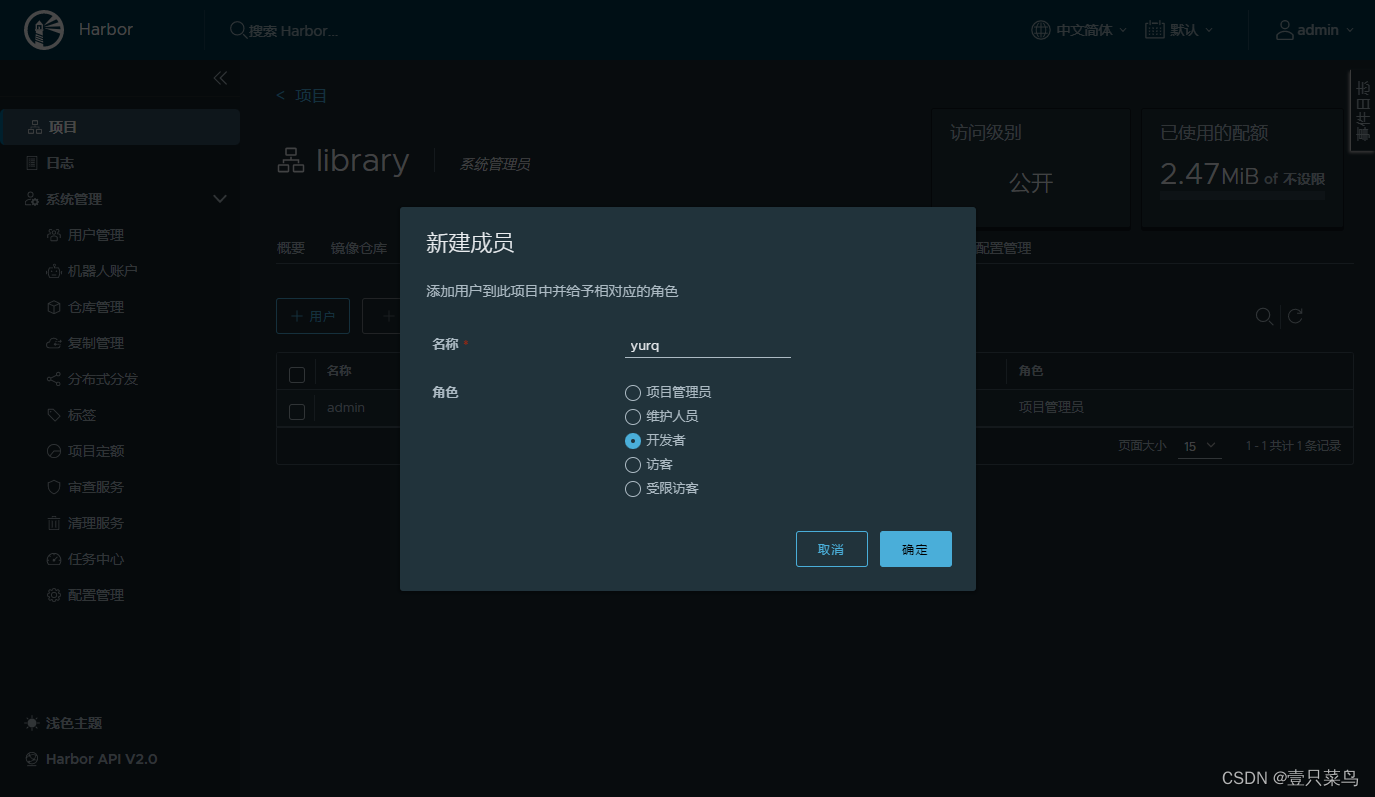Viewport: 1375px width, 797px height.
Task: Click the 项目 icon in sidebar
Action: (x=34, y=127)
